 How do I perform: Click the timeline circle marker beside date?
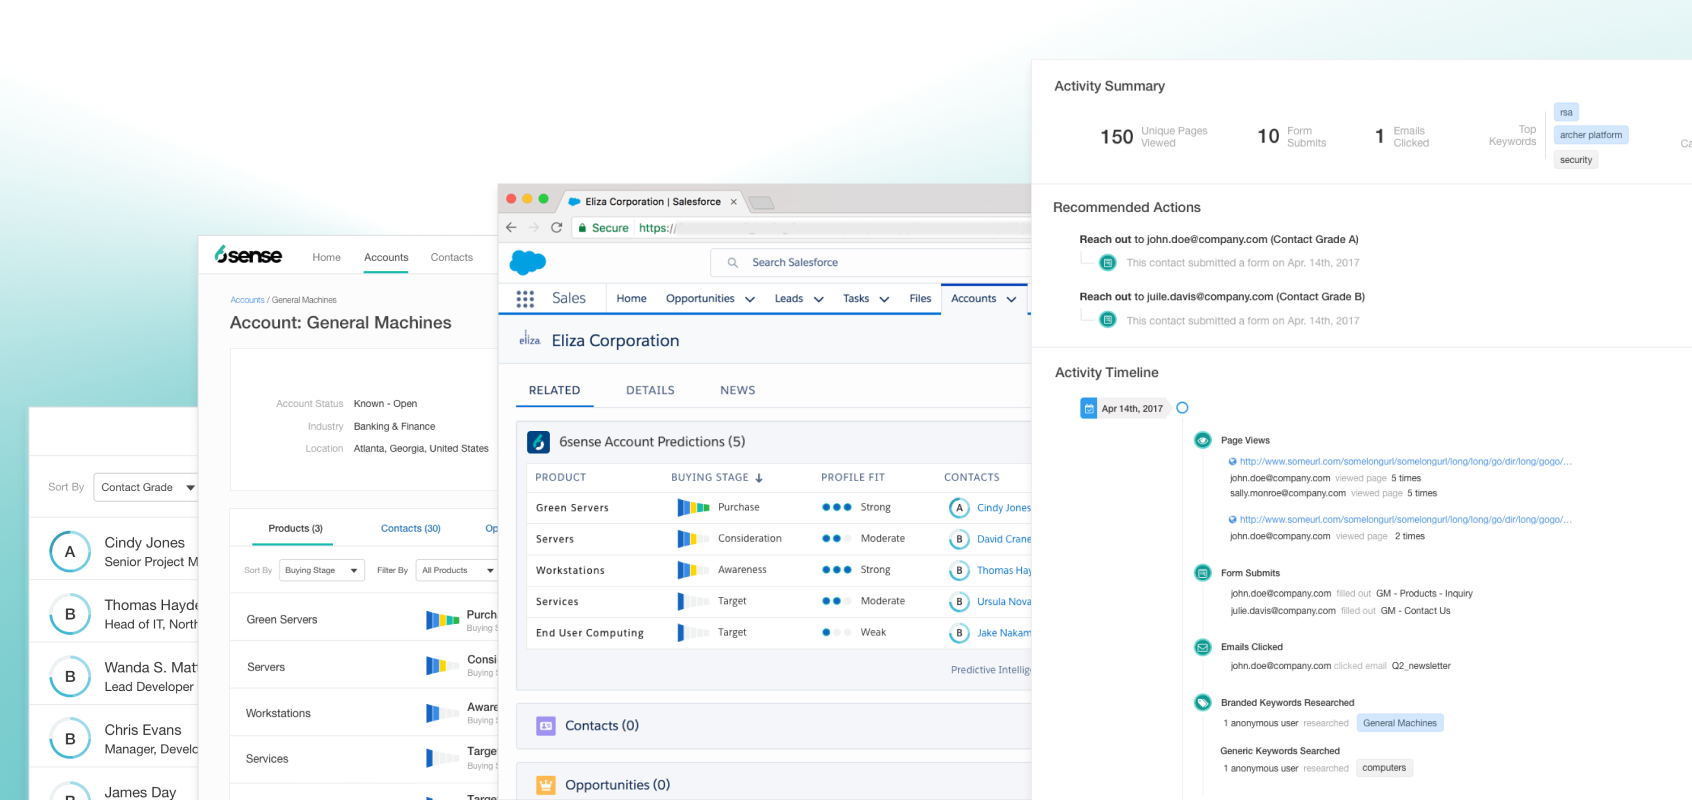pyautogui.click(x=1182, y=408)
